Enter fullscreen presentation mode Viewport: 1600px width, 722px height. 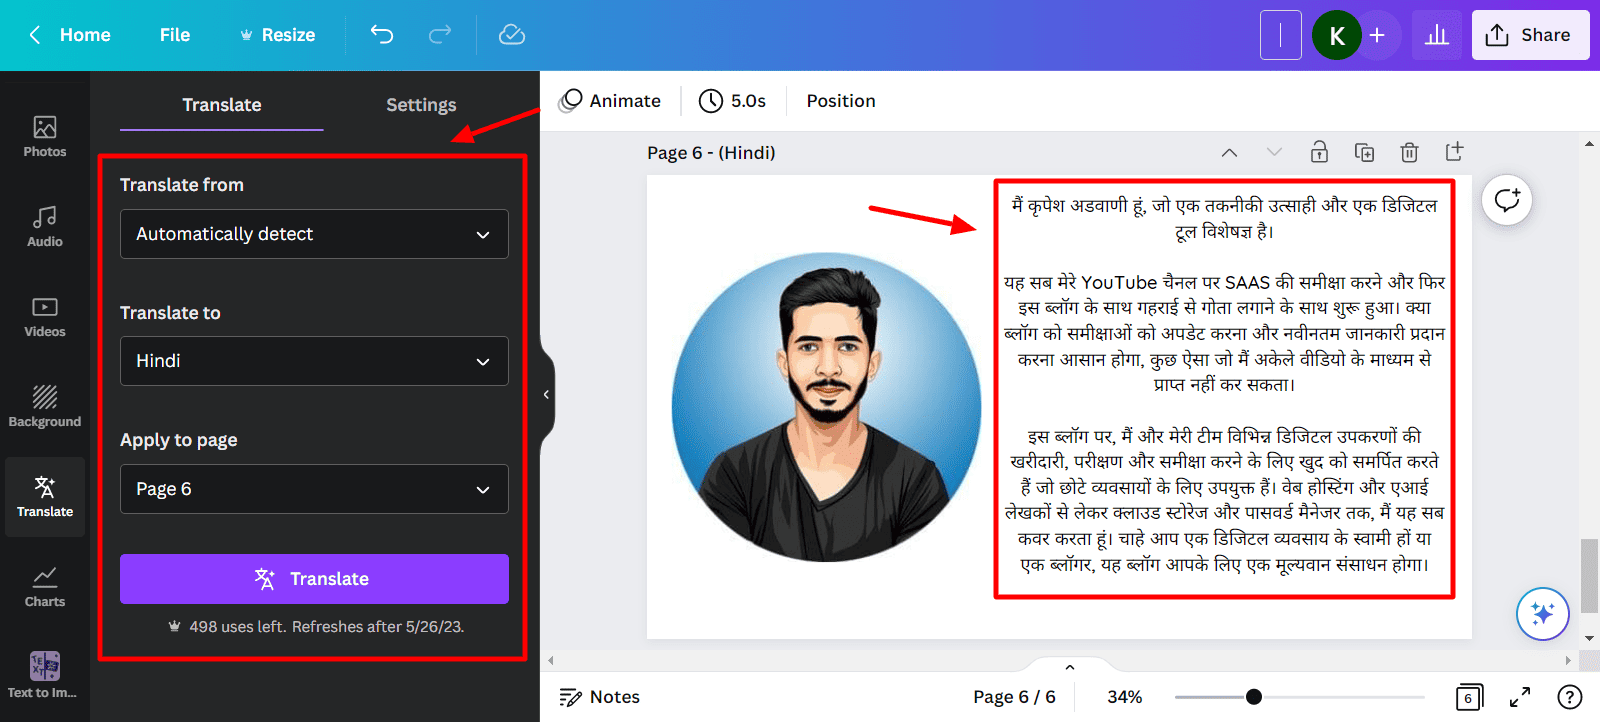click(1520, 697)
